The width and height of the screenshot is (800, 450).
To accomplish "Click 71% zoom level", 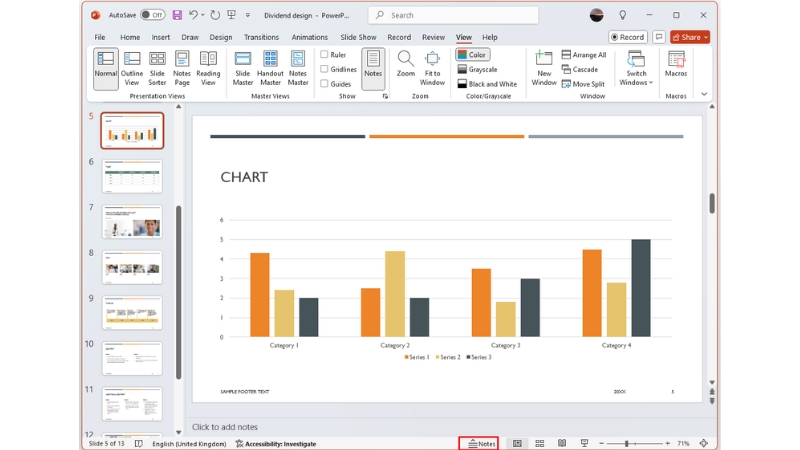I will pyautogui.click(x=683, y=443).
